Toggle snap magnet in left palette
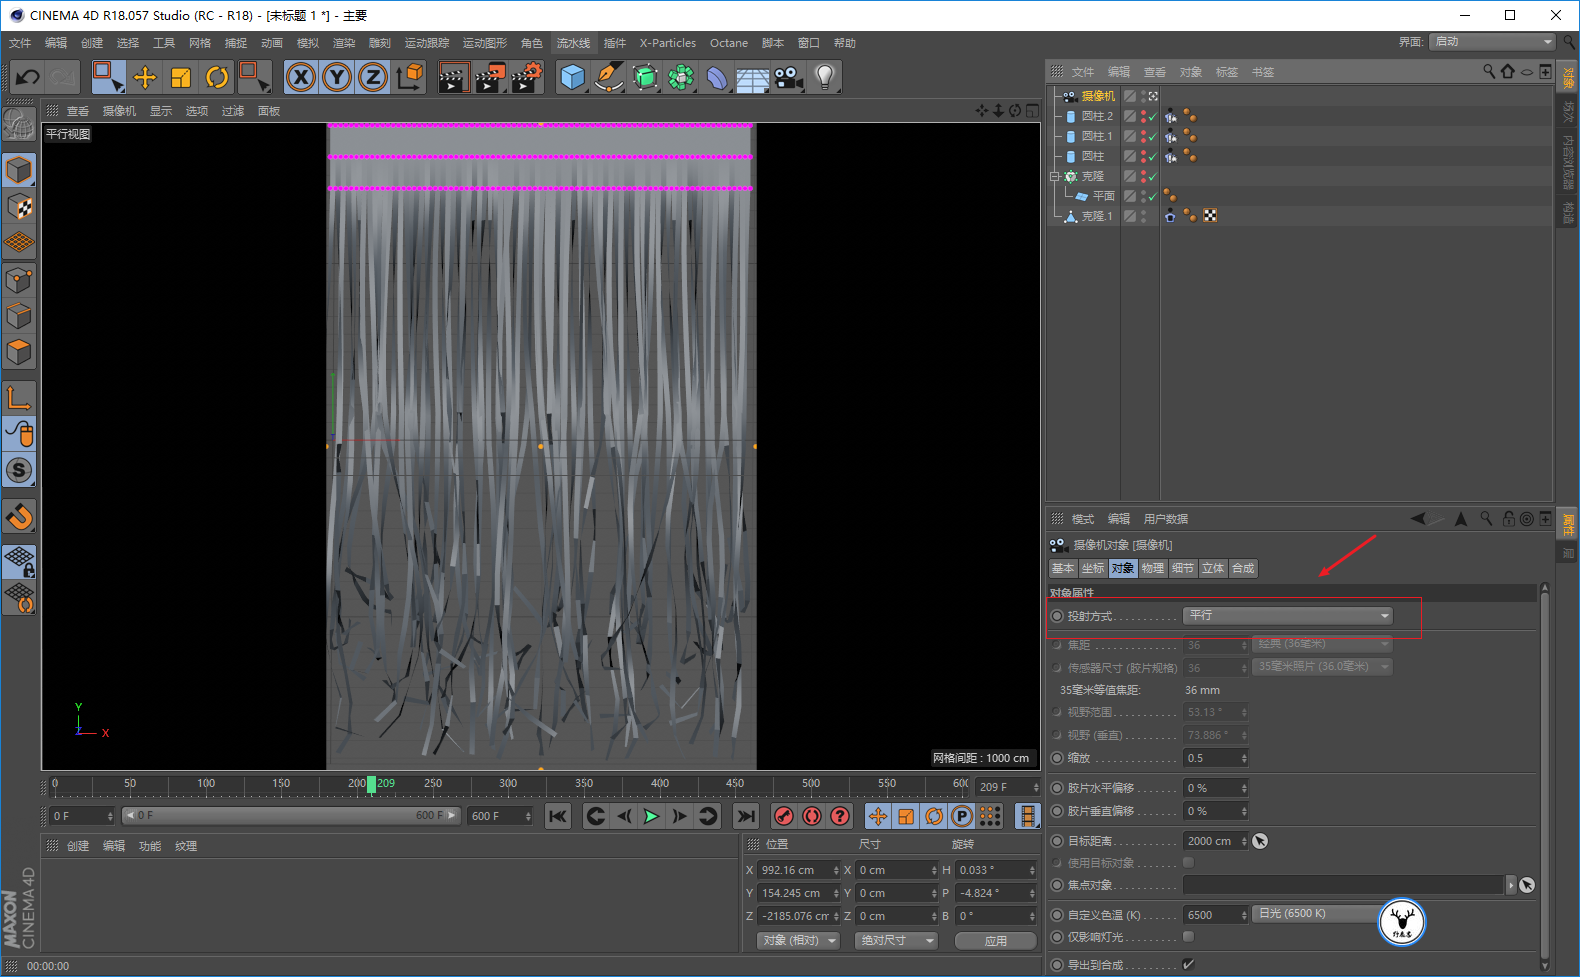Viewport: 1580px width, 977px height. click(19, 517)
